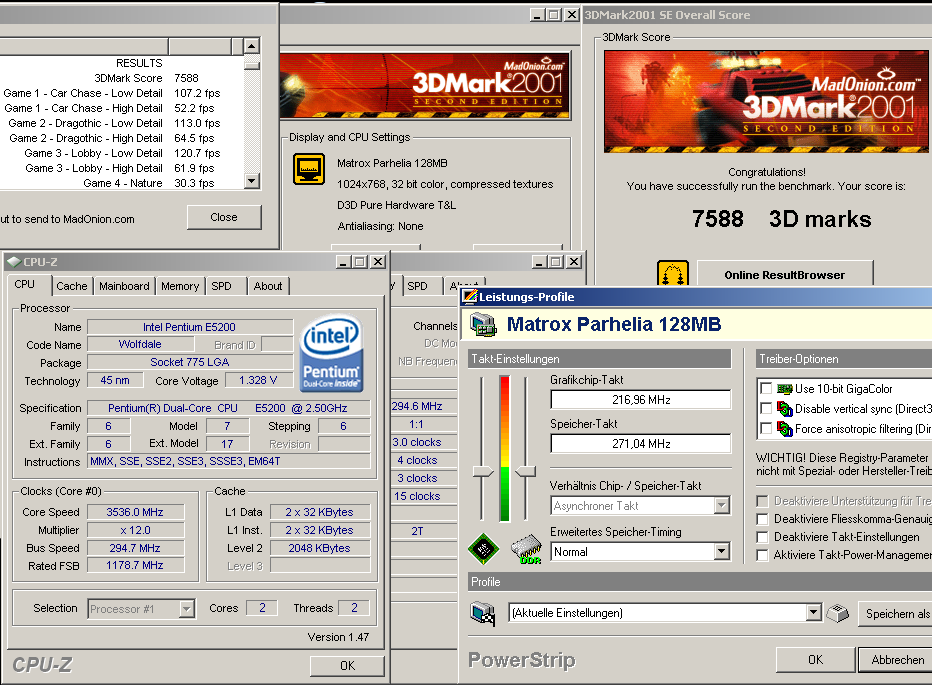This screenshot has width=932, height=685.
Task: Click the Online ResultBrowser button
Action: click(x=785, y=275)
